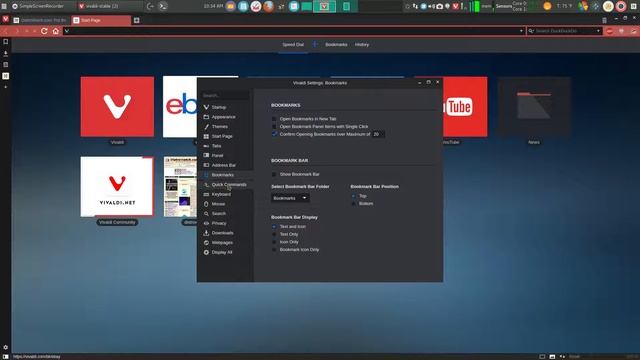This screenshot has width=640, height=360.
Task: Open a new tab with plus button
Action: click(136, 20)
